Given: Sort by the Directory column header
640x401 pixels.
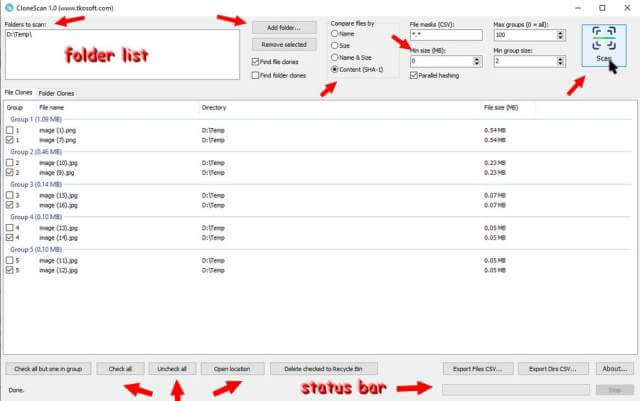Looking at the screenshot, I should (x=214, y=107).
